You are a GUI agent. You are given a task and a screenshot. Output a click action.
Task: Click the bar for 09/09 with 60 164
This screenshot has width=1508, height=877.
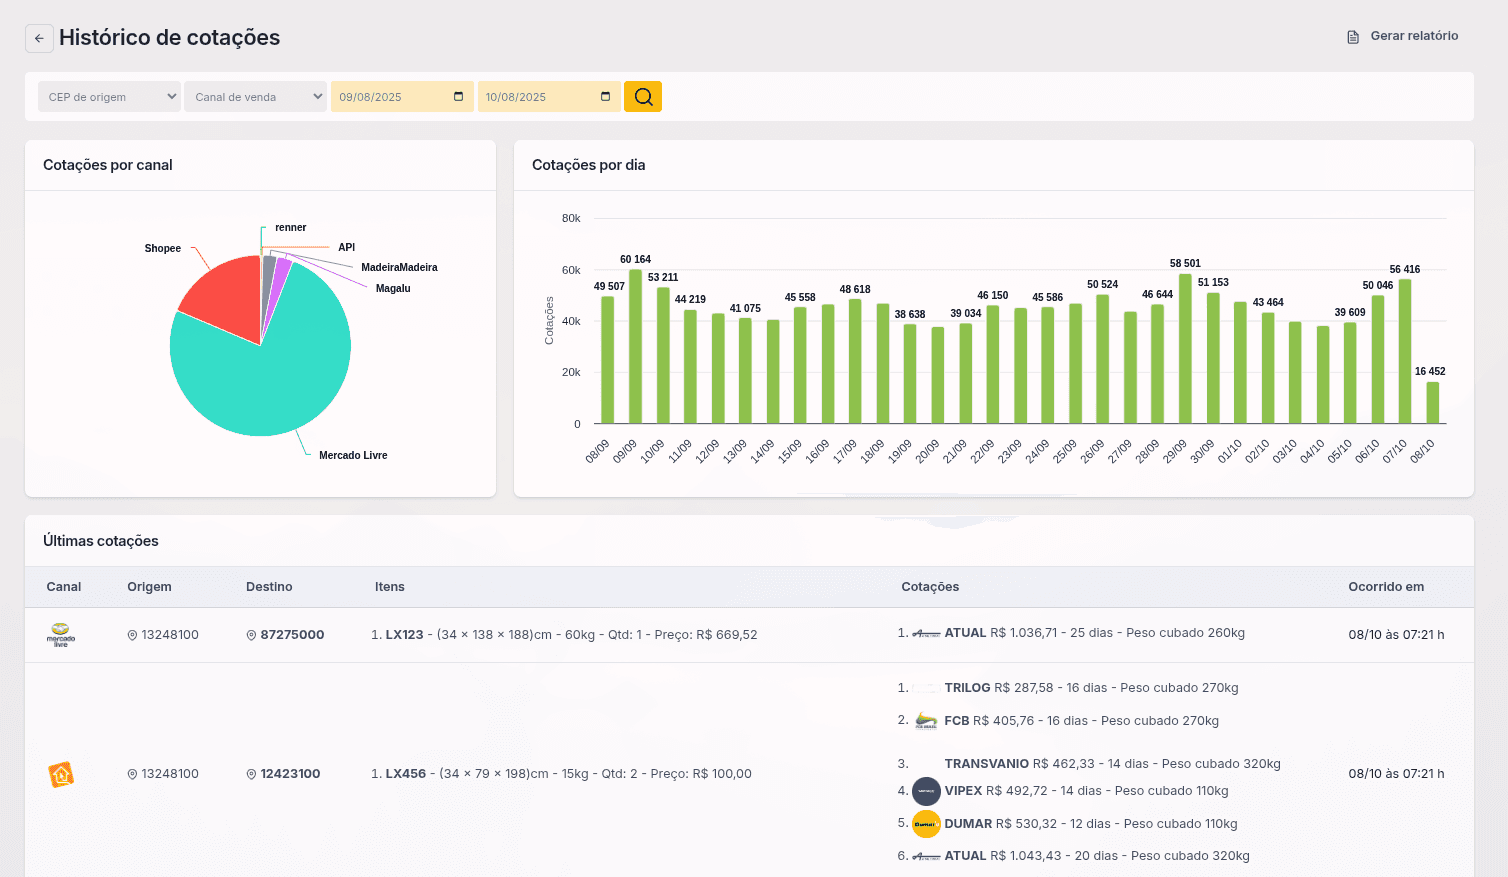click(x=635, y=346)
